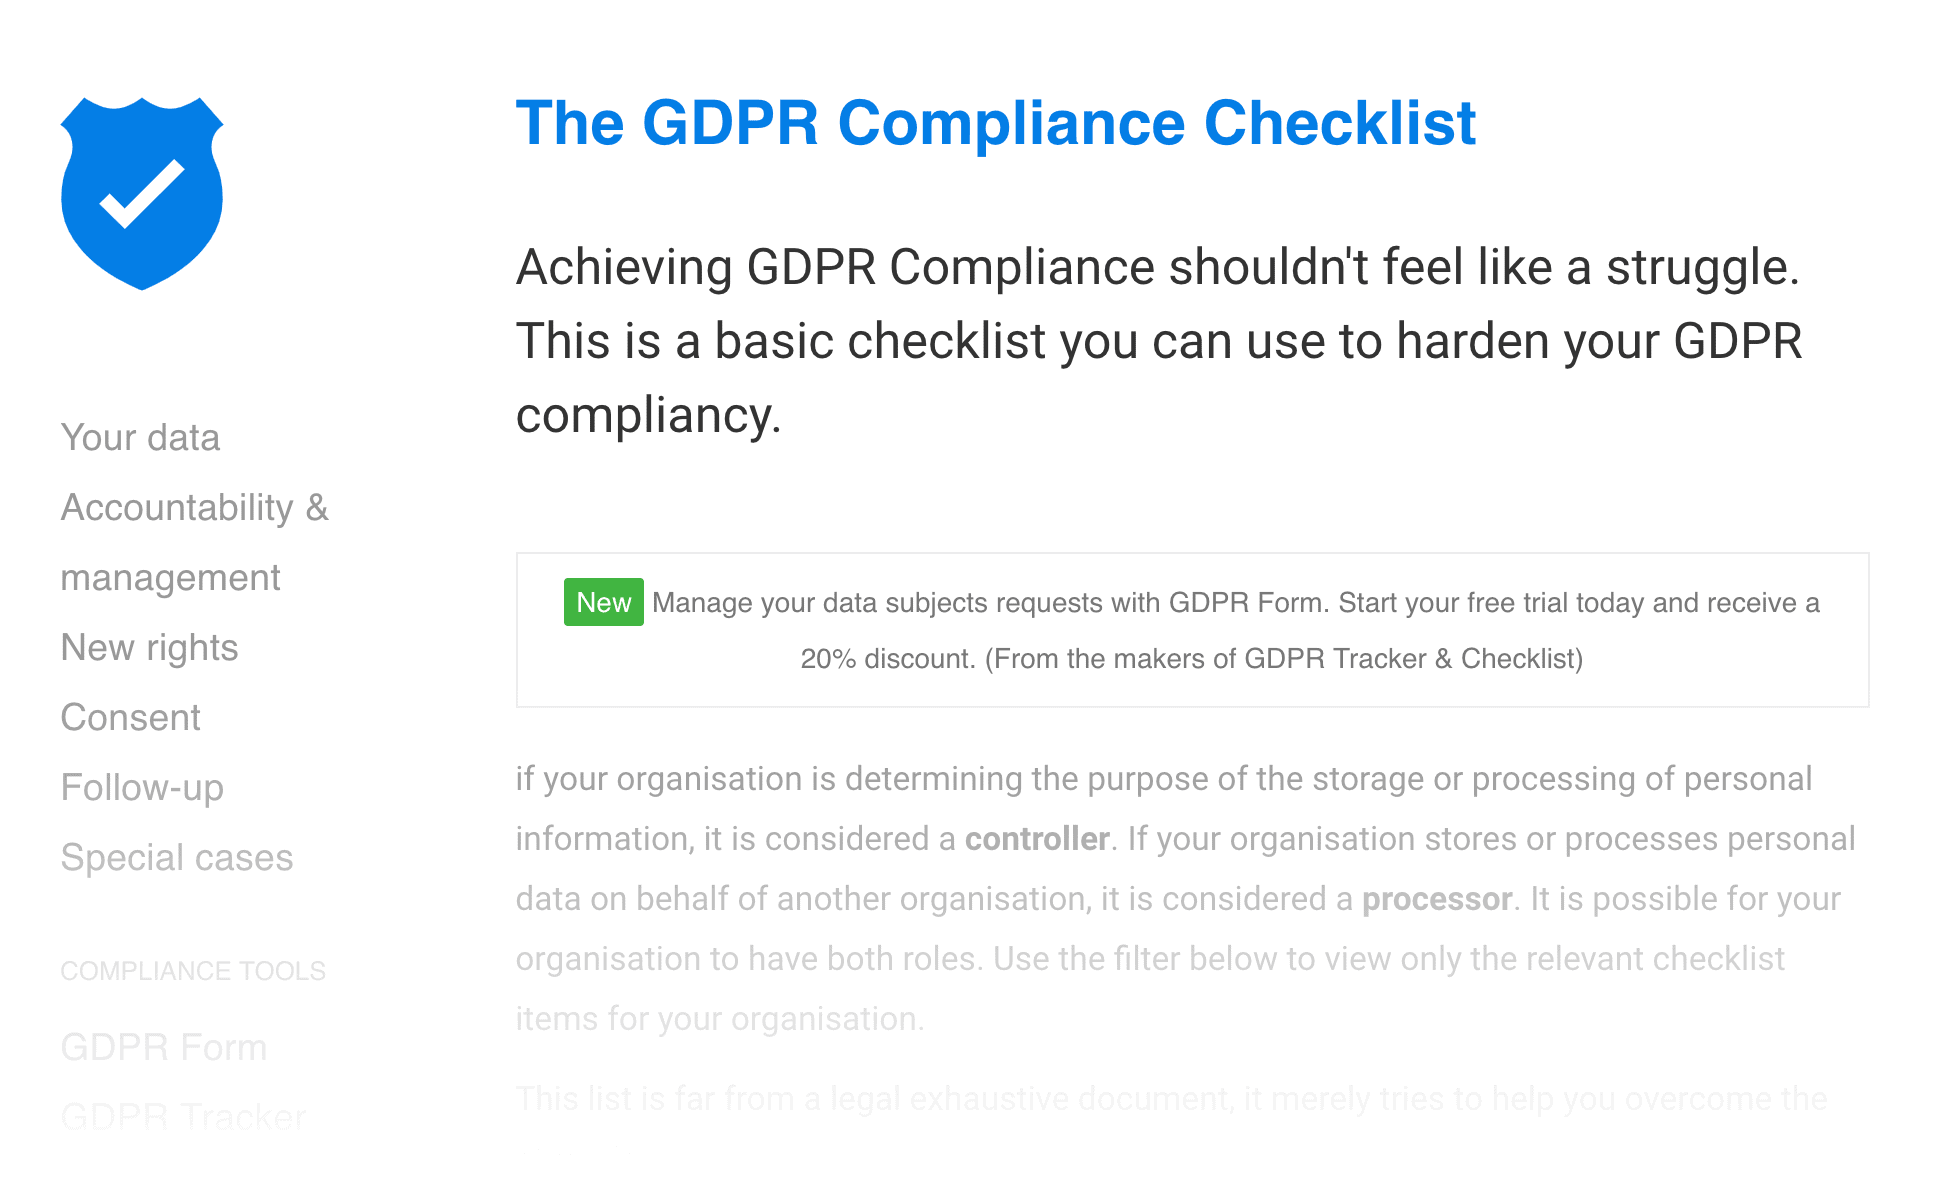Click the COMPLIANCE TOOLS sidebar heading
This screenshot has height=1180, width=1960.
coord(193,971)
